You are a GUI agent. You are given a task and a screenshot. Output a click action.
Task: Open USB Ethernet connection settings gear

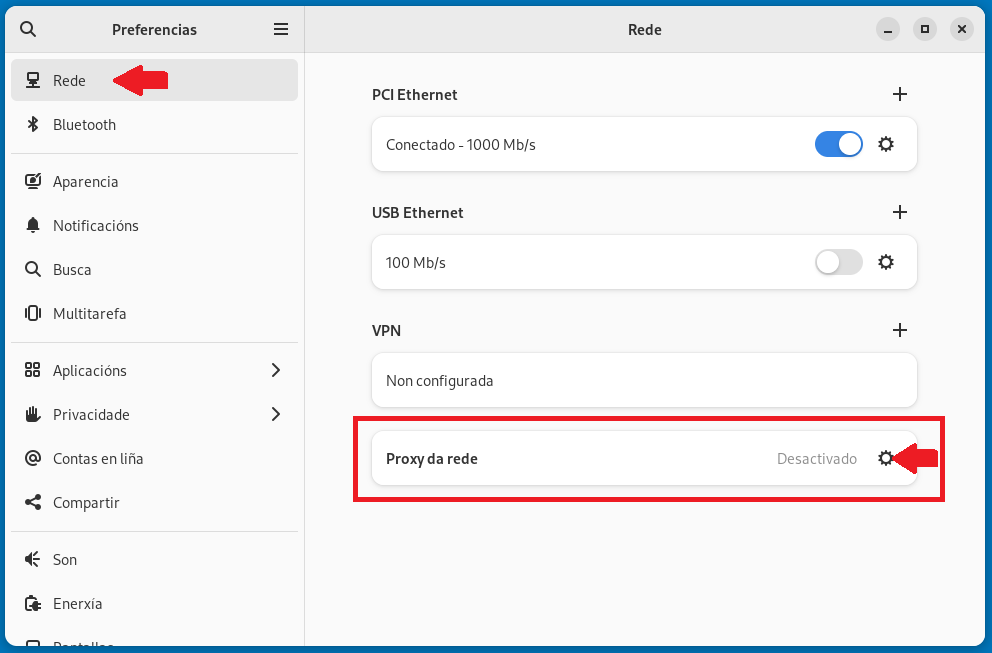coord(885,262)
